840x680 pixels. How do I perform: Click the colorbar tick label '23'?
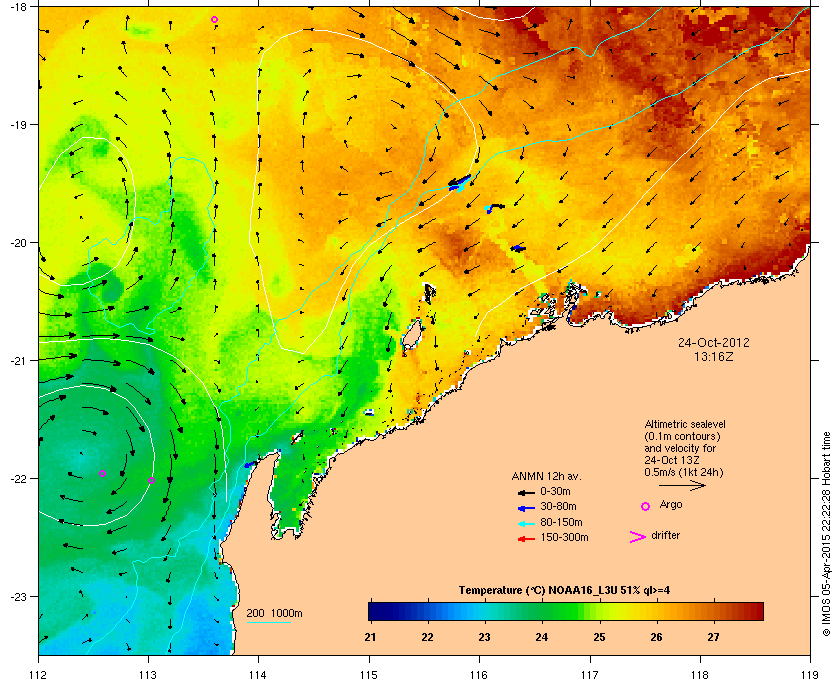point(484,637)
